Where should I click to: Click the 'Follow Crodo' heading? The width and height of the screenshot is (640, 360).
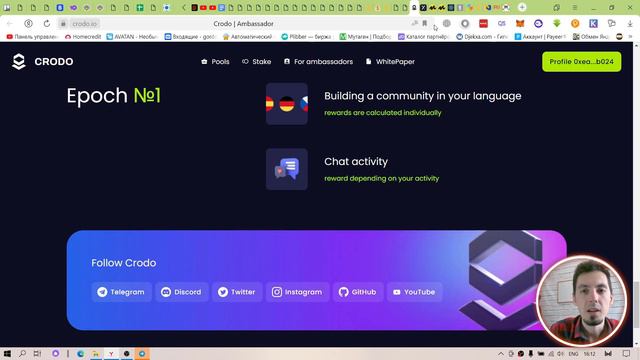click(124, 263)
